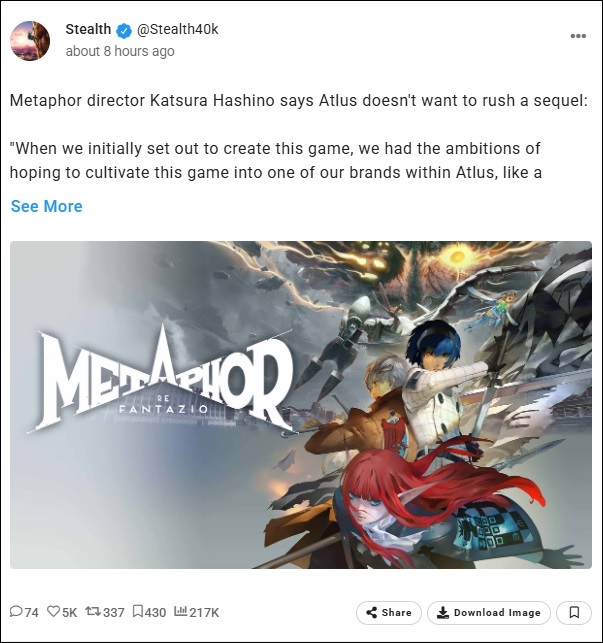
Task: Toggle the bookmark button at bottom right
Action: pos(574,613)
